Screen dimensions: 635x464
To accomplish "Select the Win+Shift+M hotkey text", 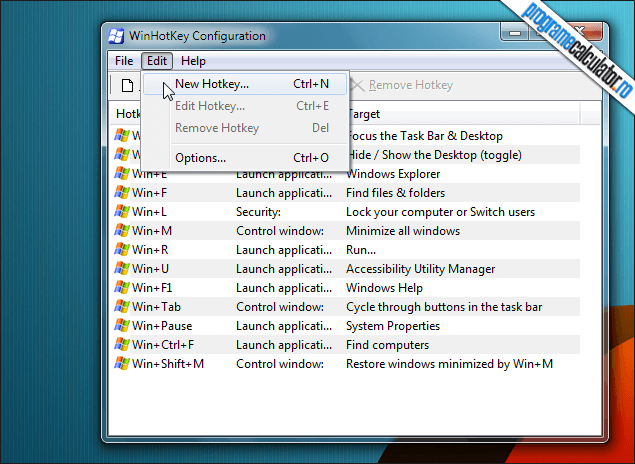I will [x=168, y=364].
